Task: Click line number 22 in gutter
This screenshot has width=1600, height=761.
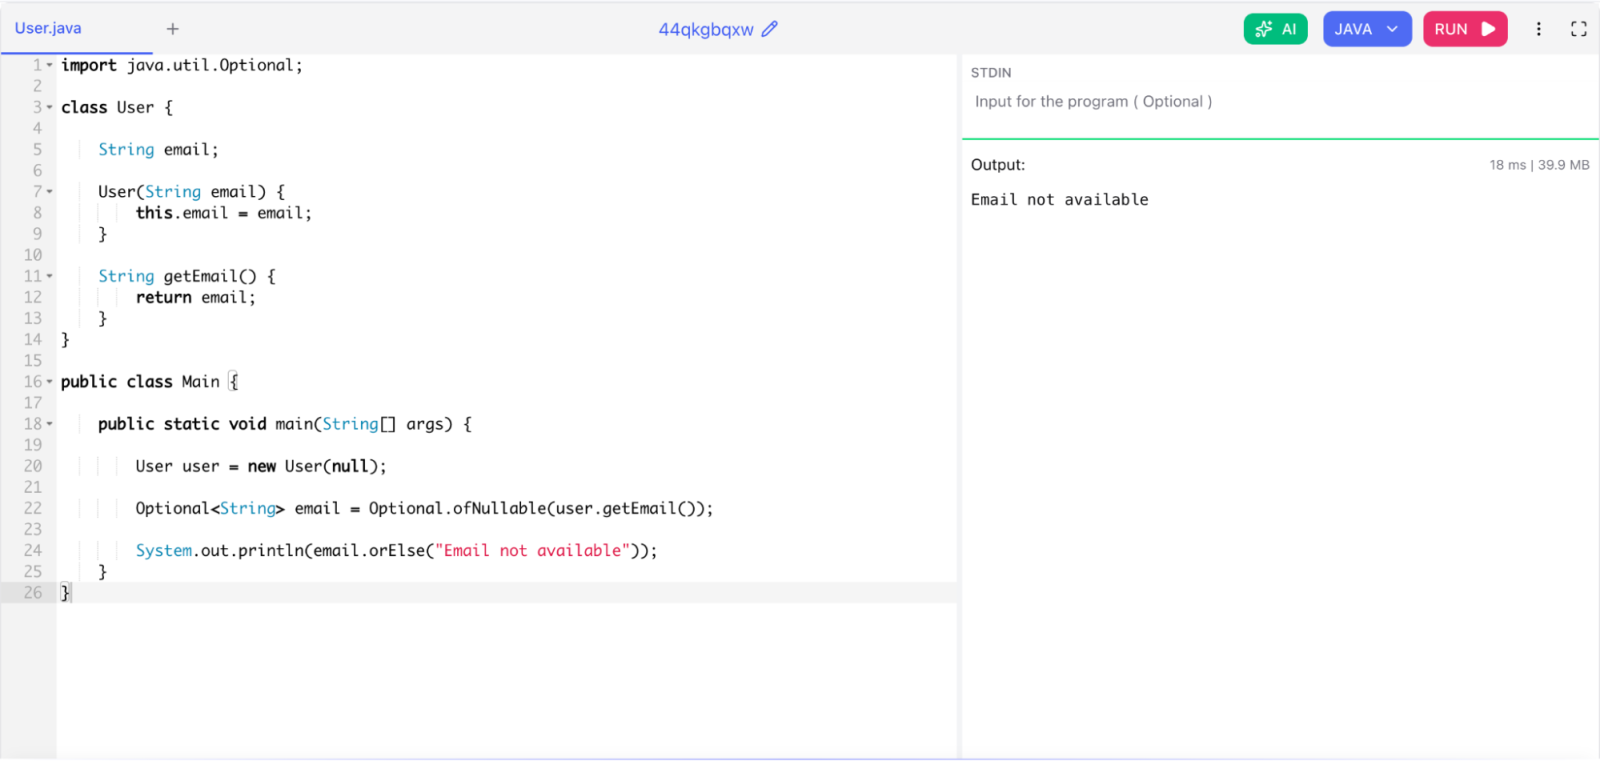Action: point(32,508)
